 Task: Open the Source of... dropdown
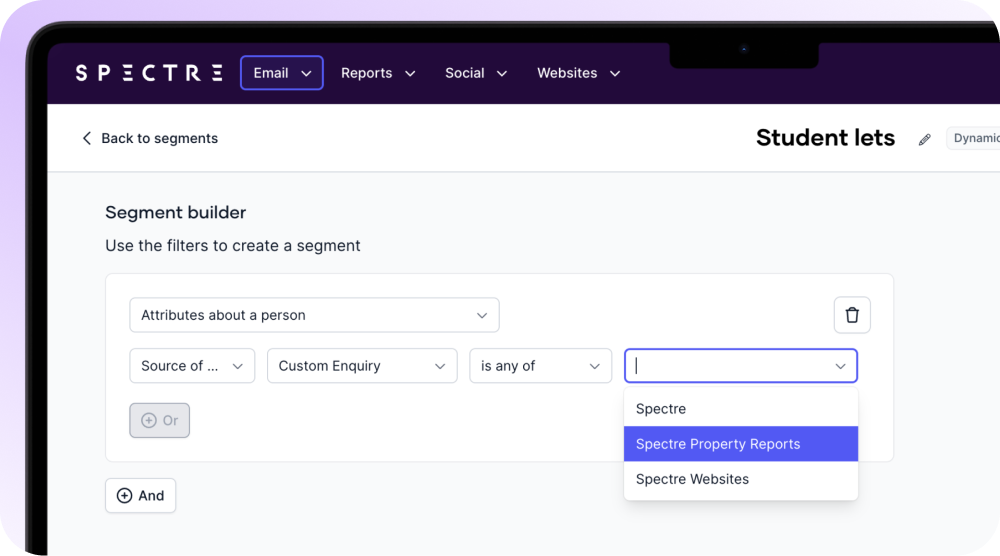tap(192, 366)
